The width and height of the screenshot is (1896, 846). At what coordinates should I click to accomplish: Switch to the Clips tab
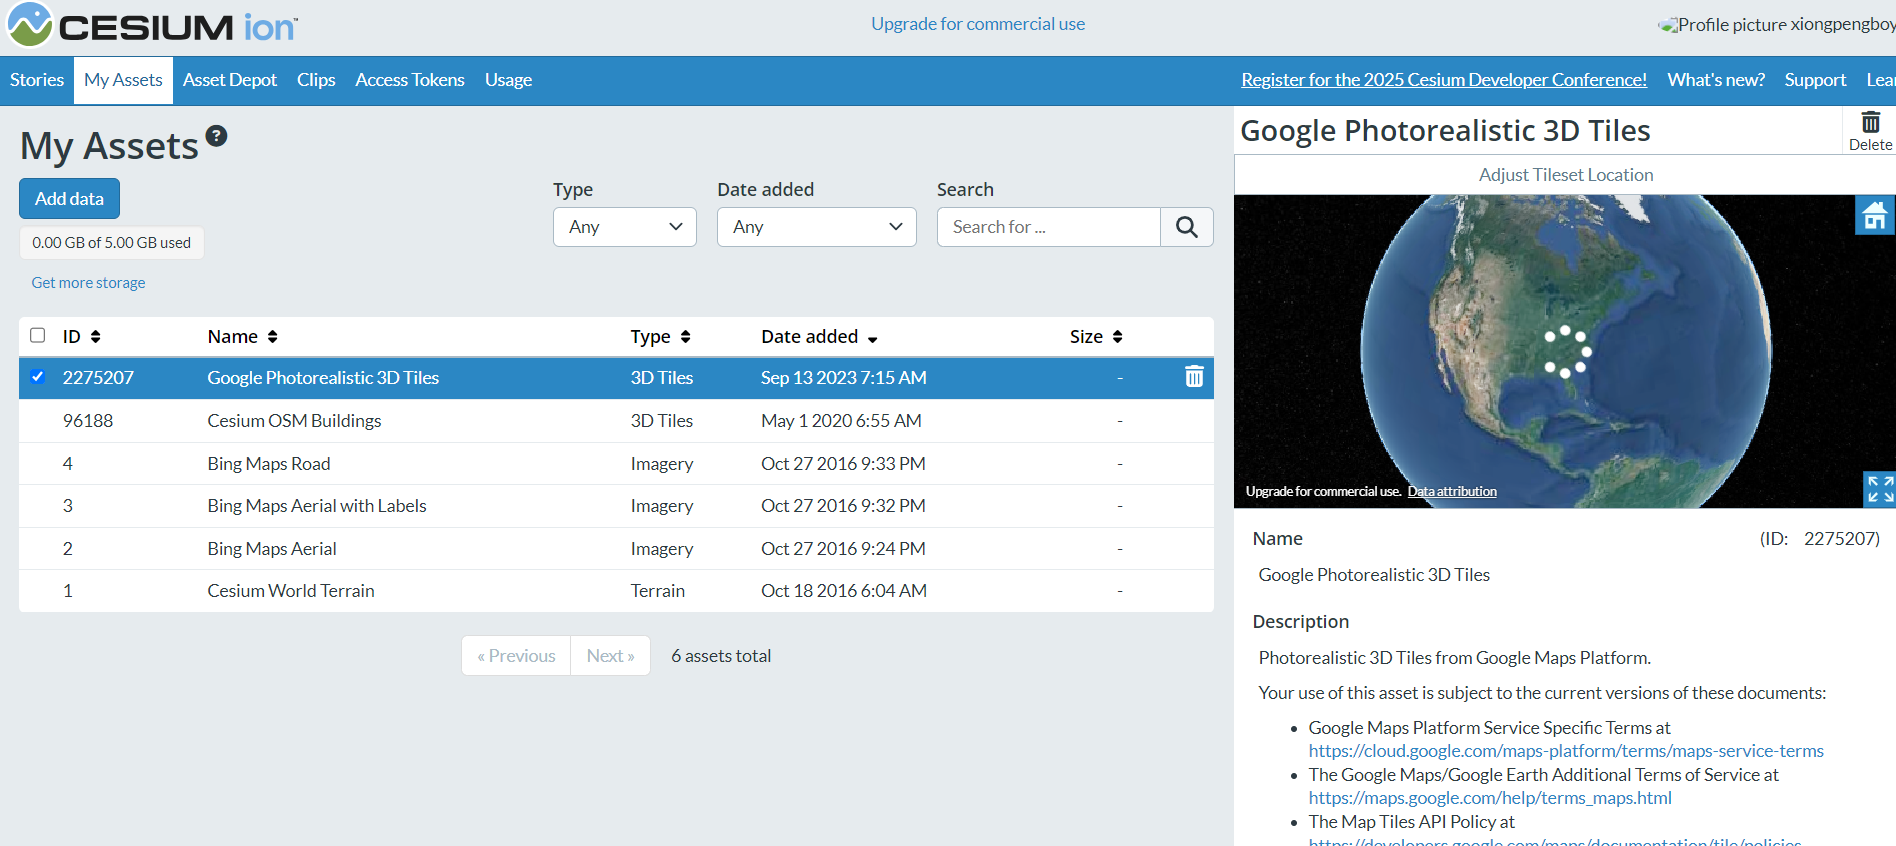(x=316, y=80)
